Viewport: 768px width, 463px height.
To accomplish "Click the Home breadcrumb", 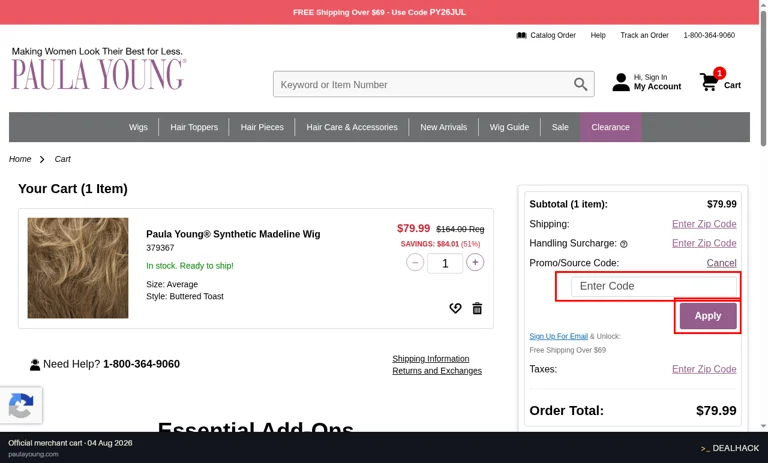I will [x=20, y=159].
